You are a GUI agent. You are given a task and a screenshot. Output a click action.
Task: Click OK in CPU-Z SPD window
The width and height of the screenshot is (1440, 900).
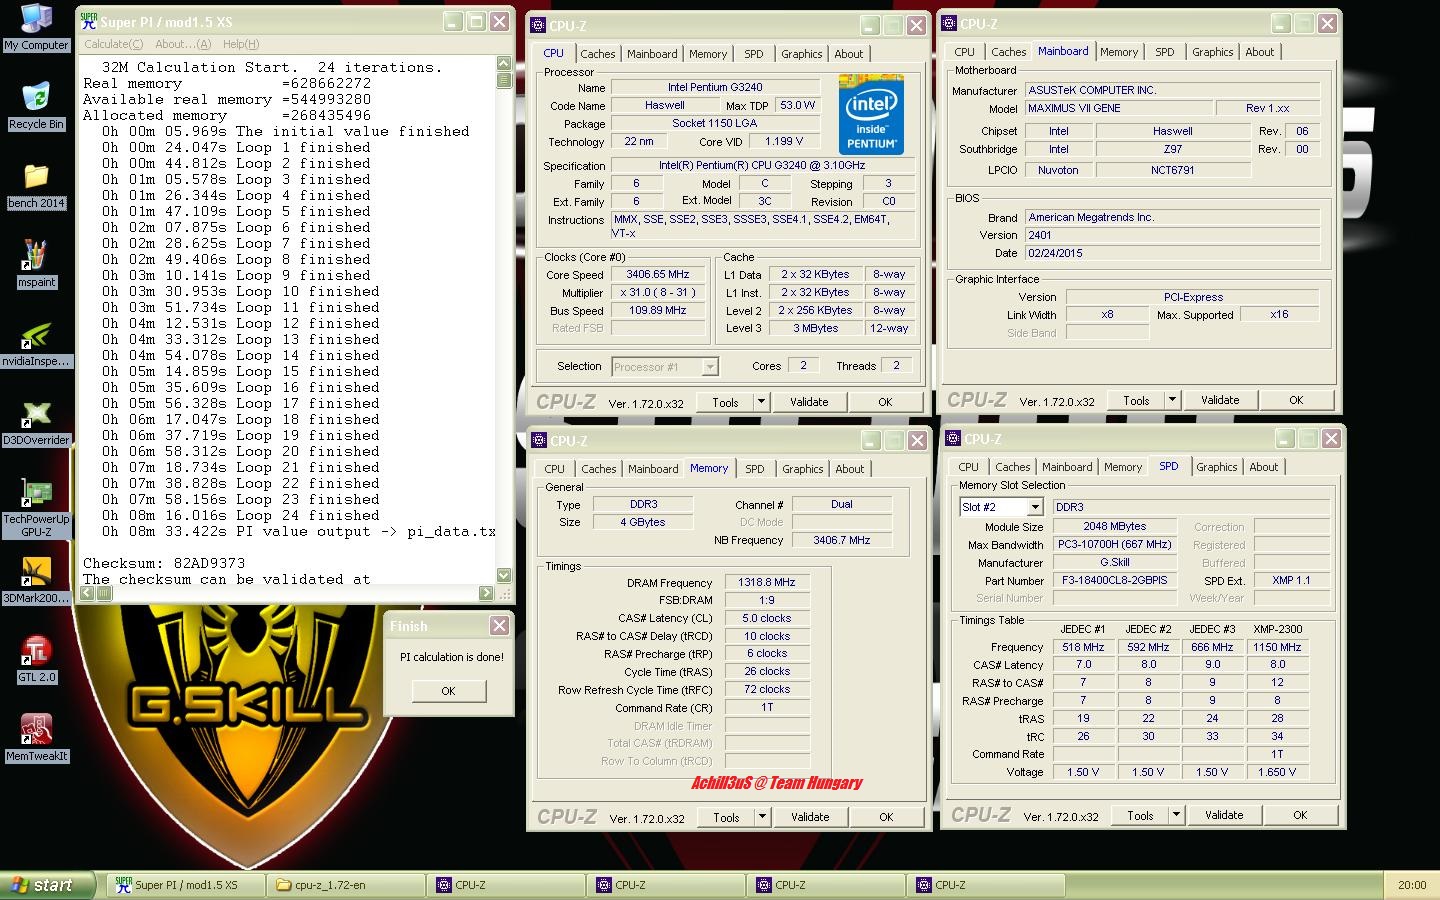(1300, 815)
